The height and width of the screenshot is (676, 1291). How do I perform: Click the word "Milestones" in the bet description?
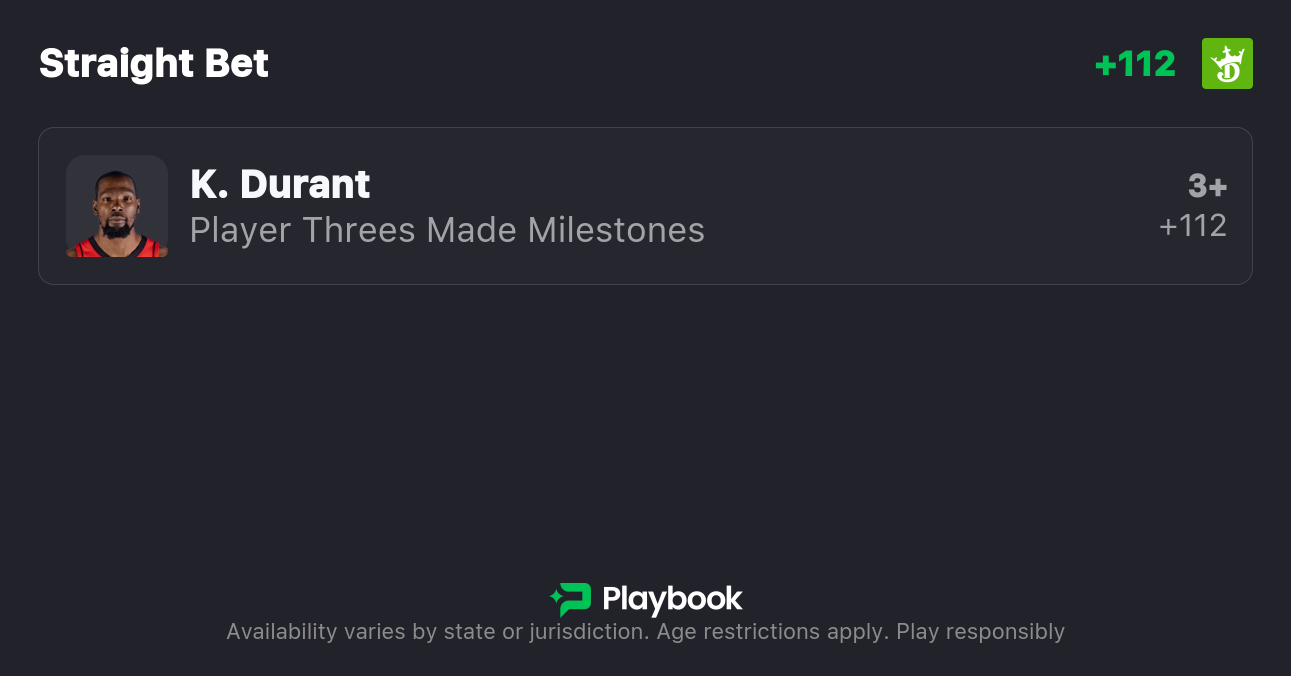coord(616,230)
